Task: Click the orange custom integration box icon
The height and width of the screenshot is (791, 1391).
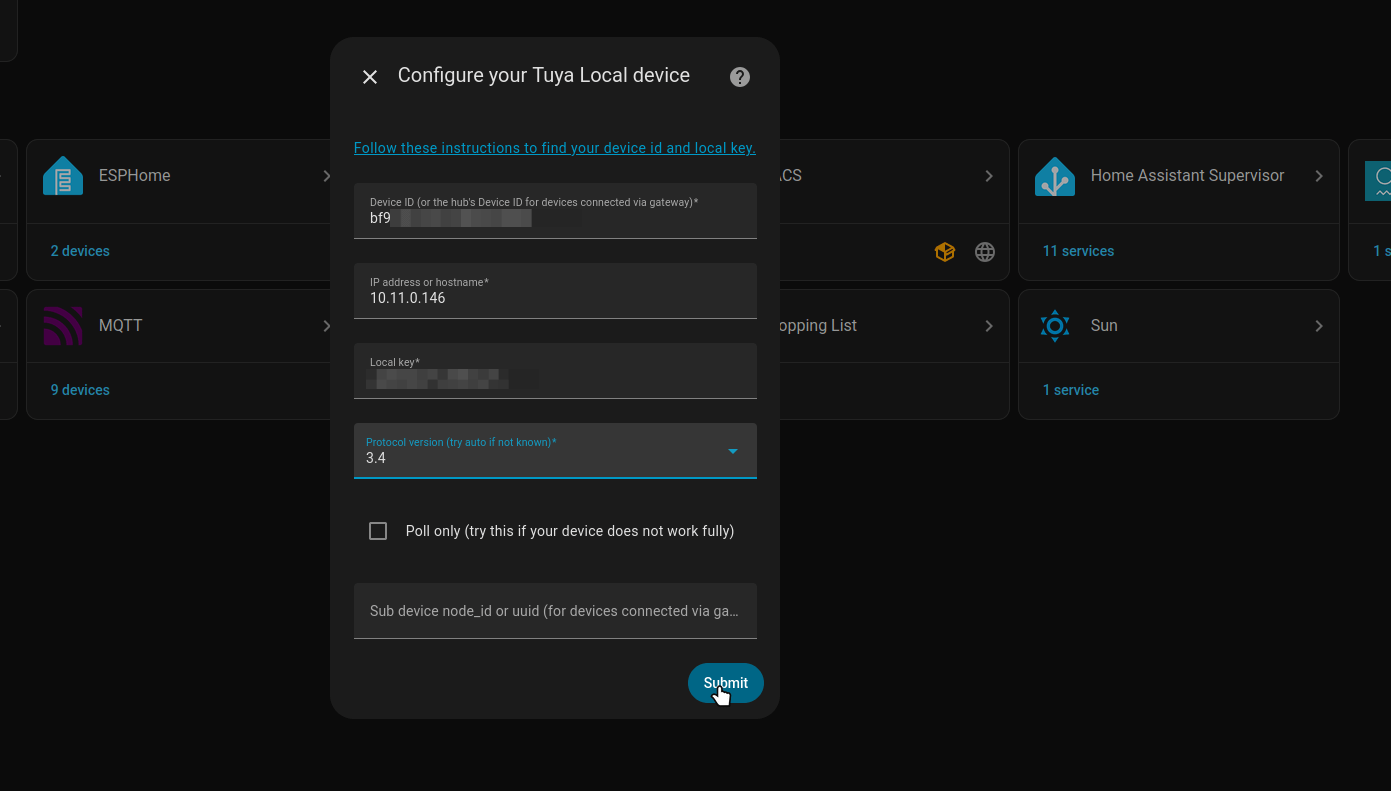Action: click(945, 252)
